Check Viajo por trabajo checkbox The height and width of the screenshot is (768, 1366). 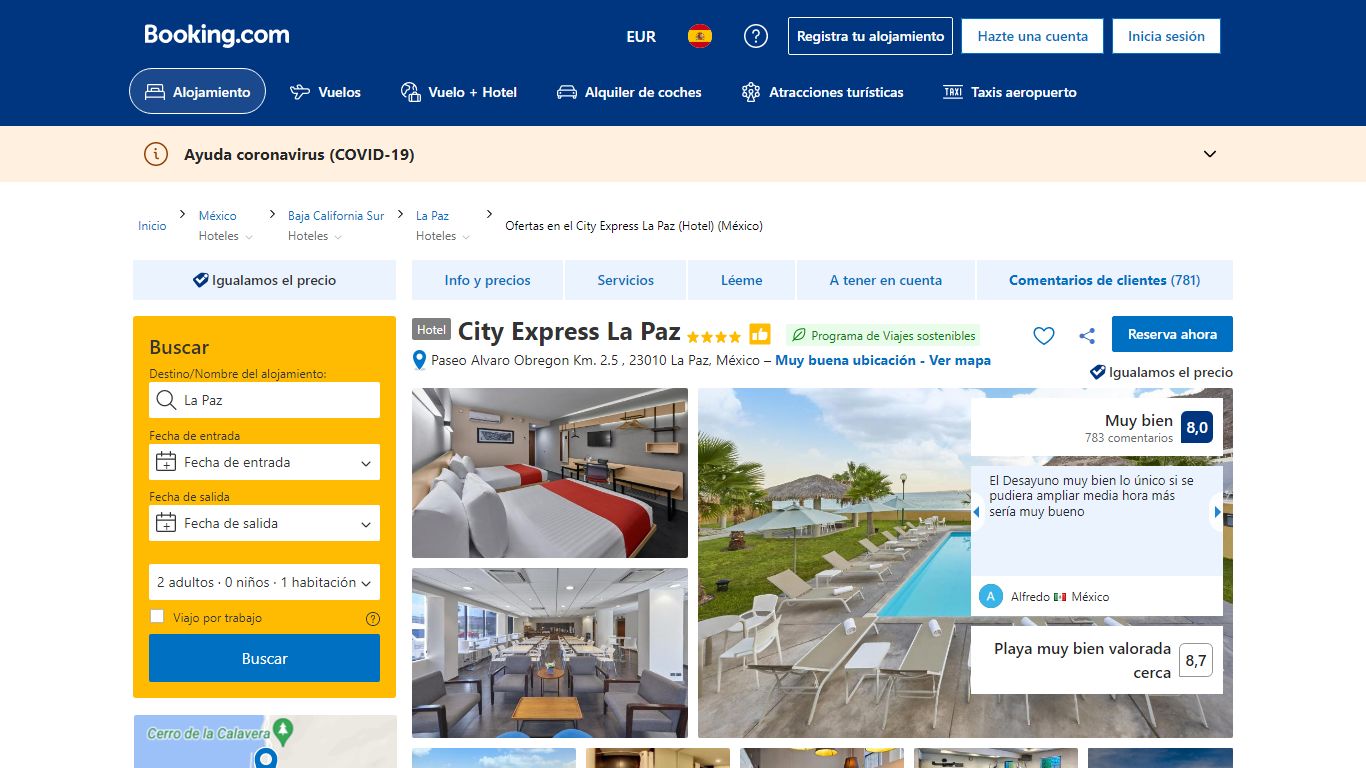click(157, 617)
